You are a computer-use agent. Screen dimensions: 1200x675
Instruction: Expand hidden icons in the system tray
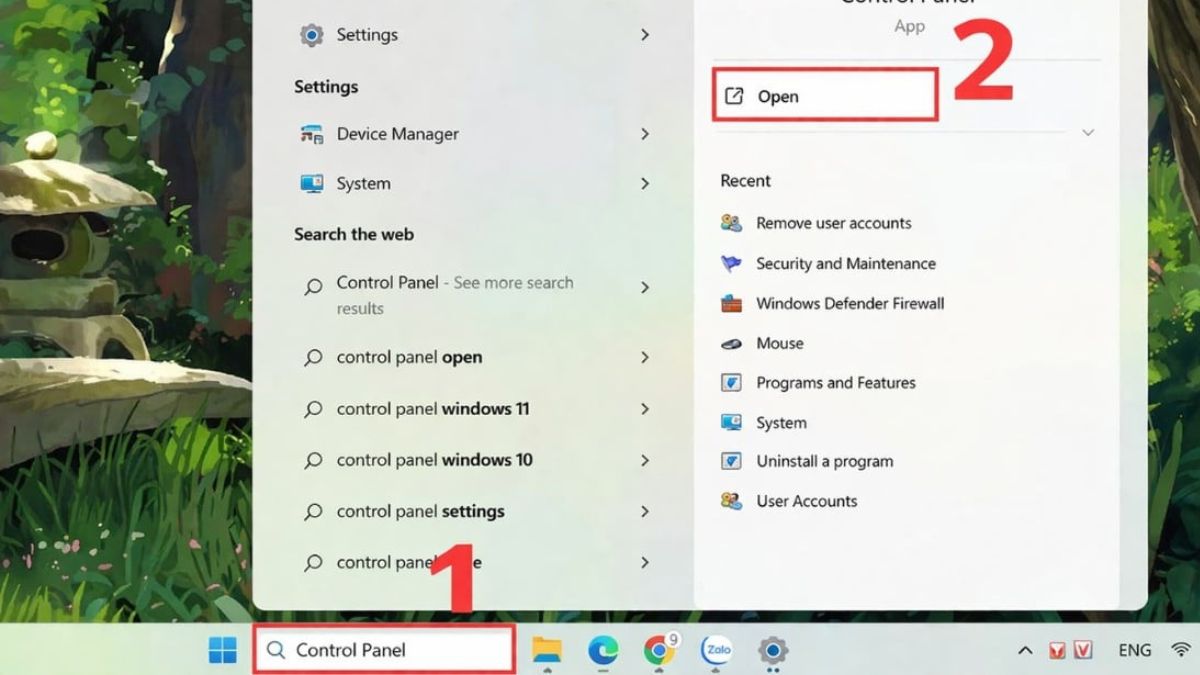(x=1025, y=649)
